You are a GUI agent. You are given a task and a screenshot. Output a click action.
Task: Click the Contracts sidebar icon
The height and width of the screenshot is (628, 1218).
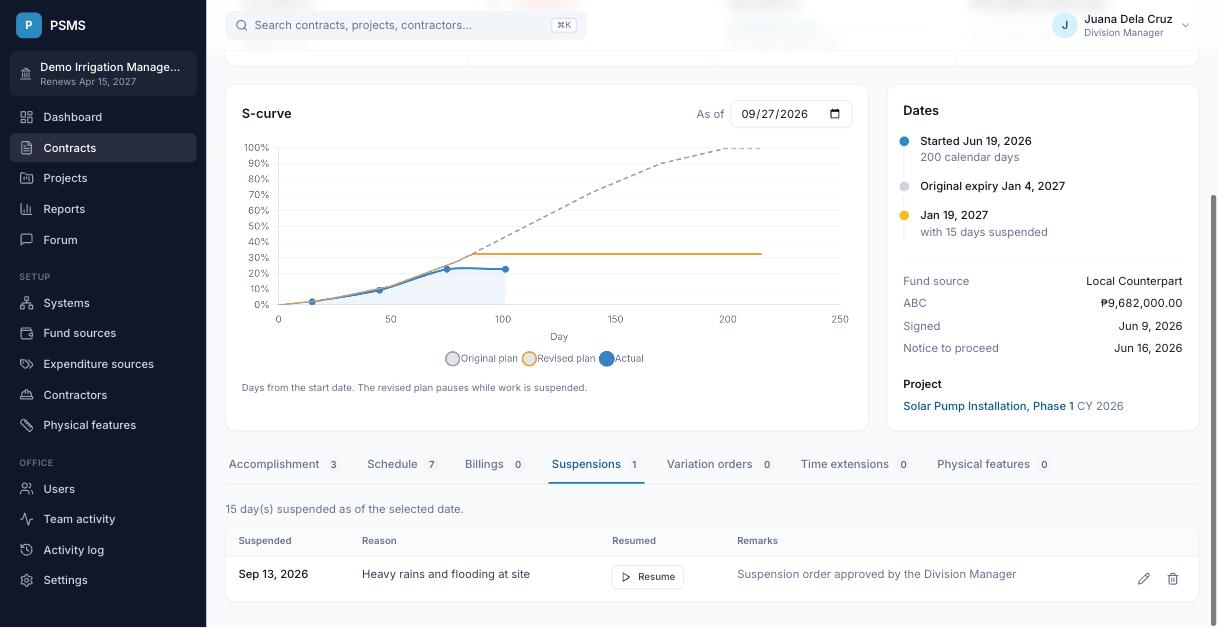(27, 148)
